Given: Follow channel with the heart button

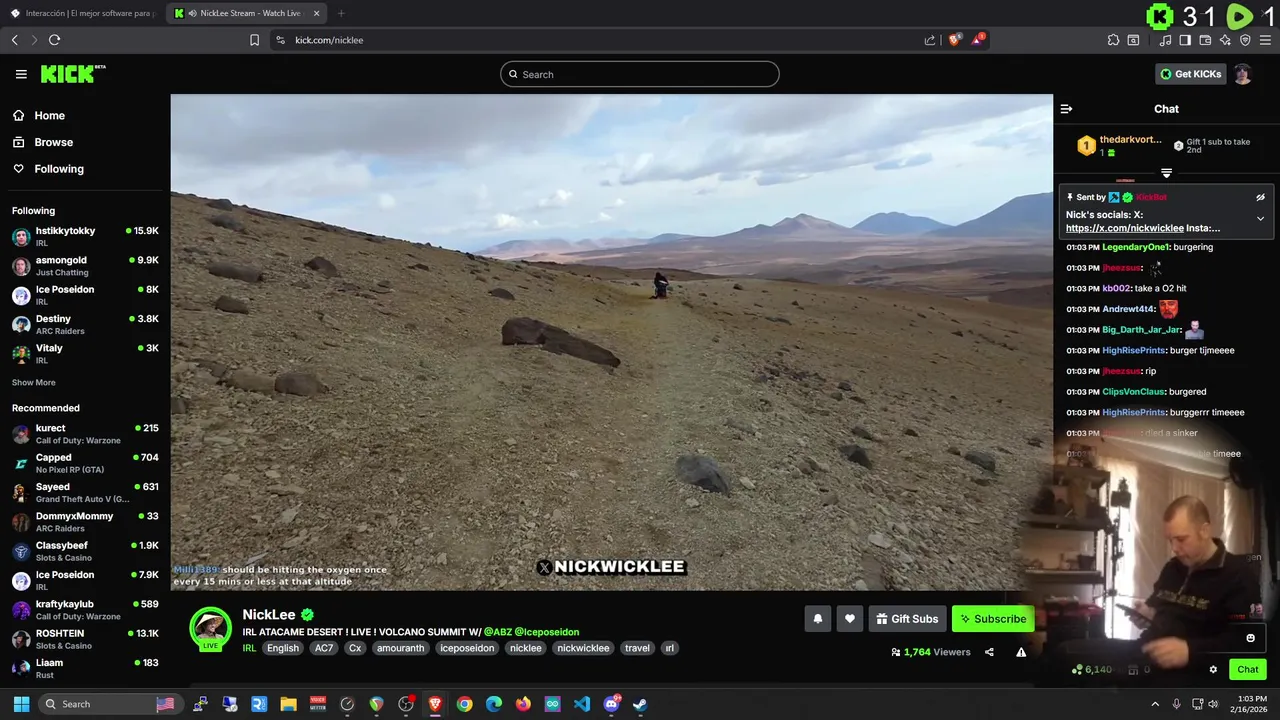Looking at the screenshot, I should (x=850, y=619).
